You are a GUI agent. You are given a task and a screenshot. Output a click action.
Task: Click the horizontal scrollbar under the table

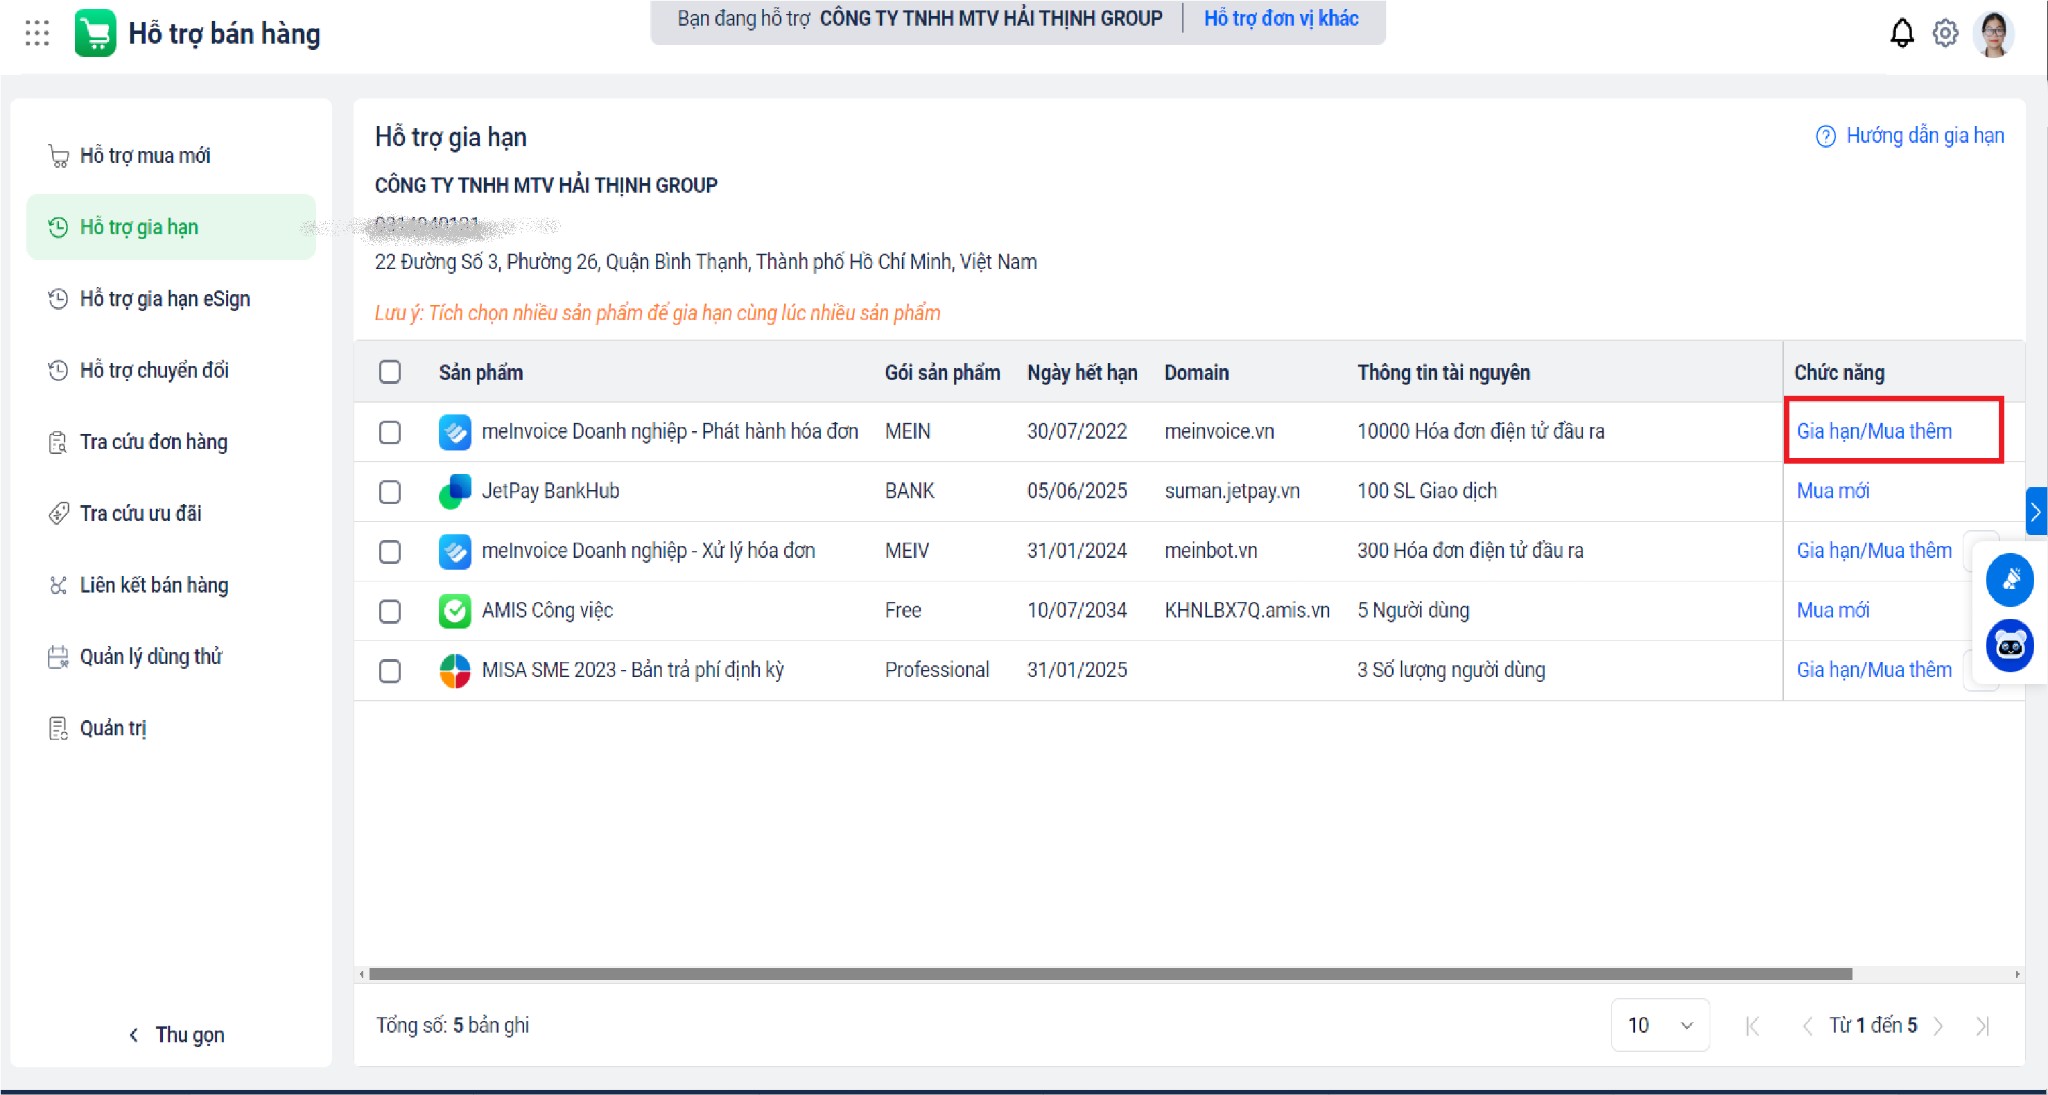(1110, 974)
